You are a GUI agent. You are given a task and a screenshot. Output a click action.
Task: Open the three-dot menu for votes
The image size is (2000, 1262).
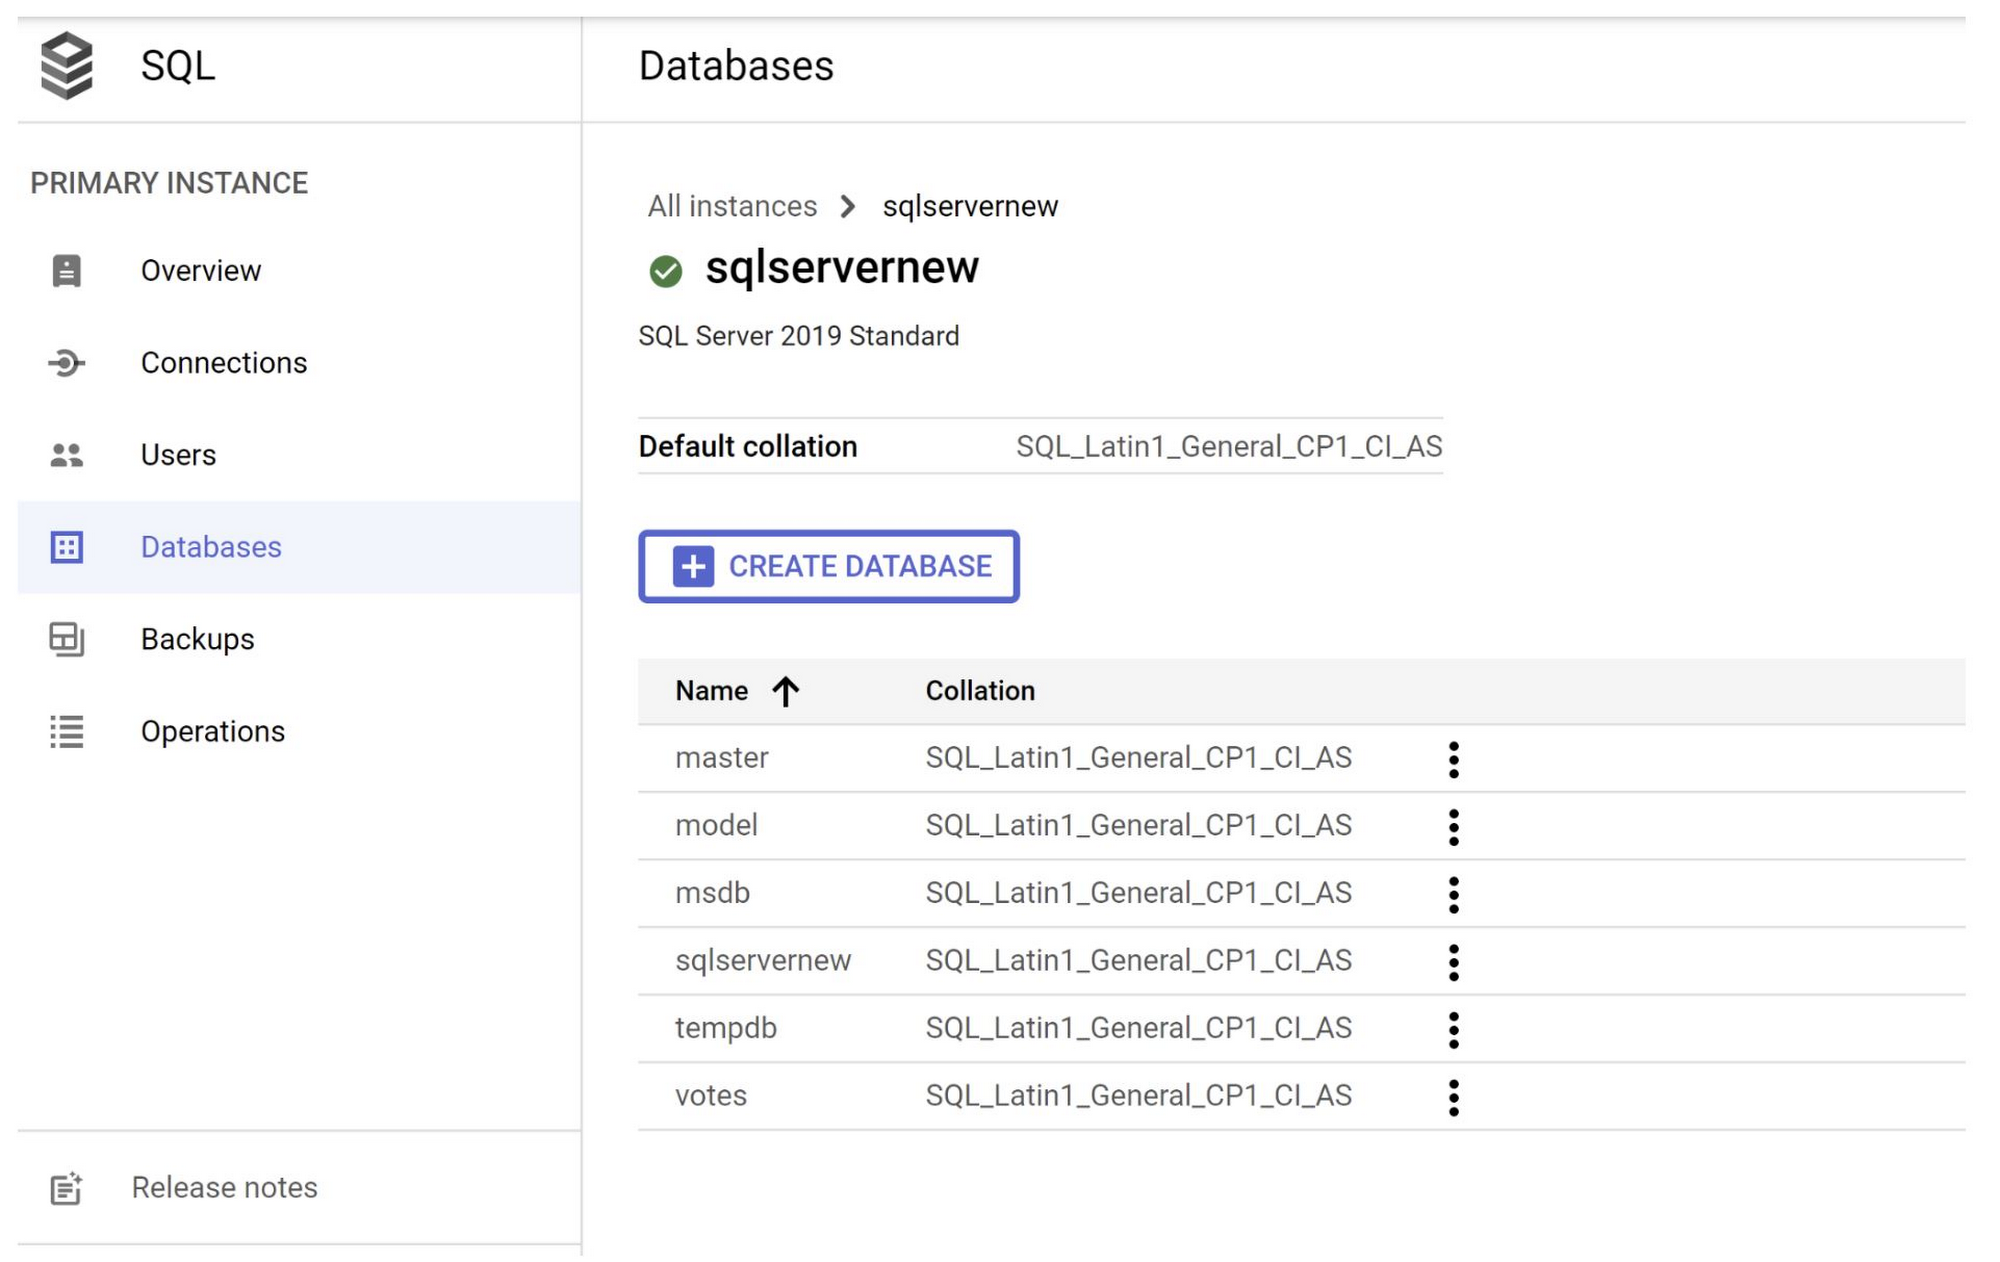click(1453, 1097)
